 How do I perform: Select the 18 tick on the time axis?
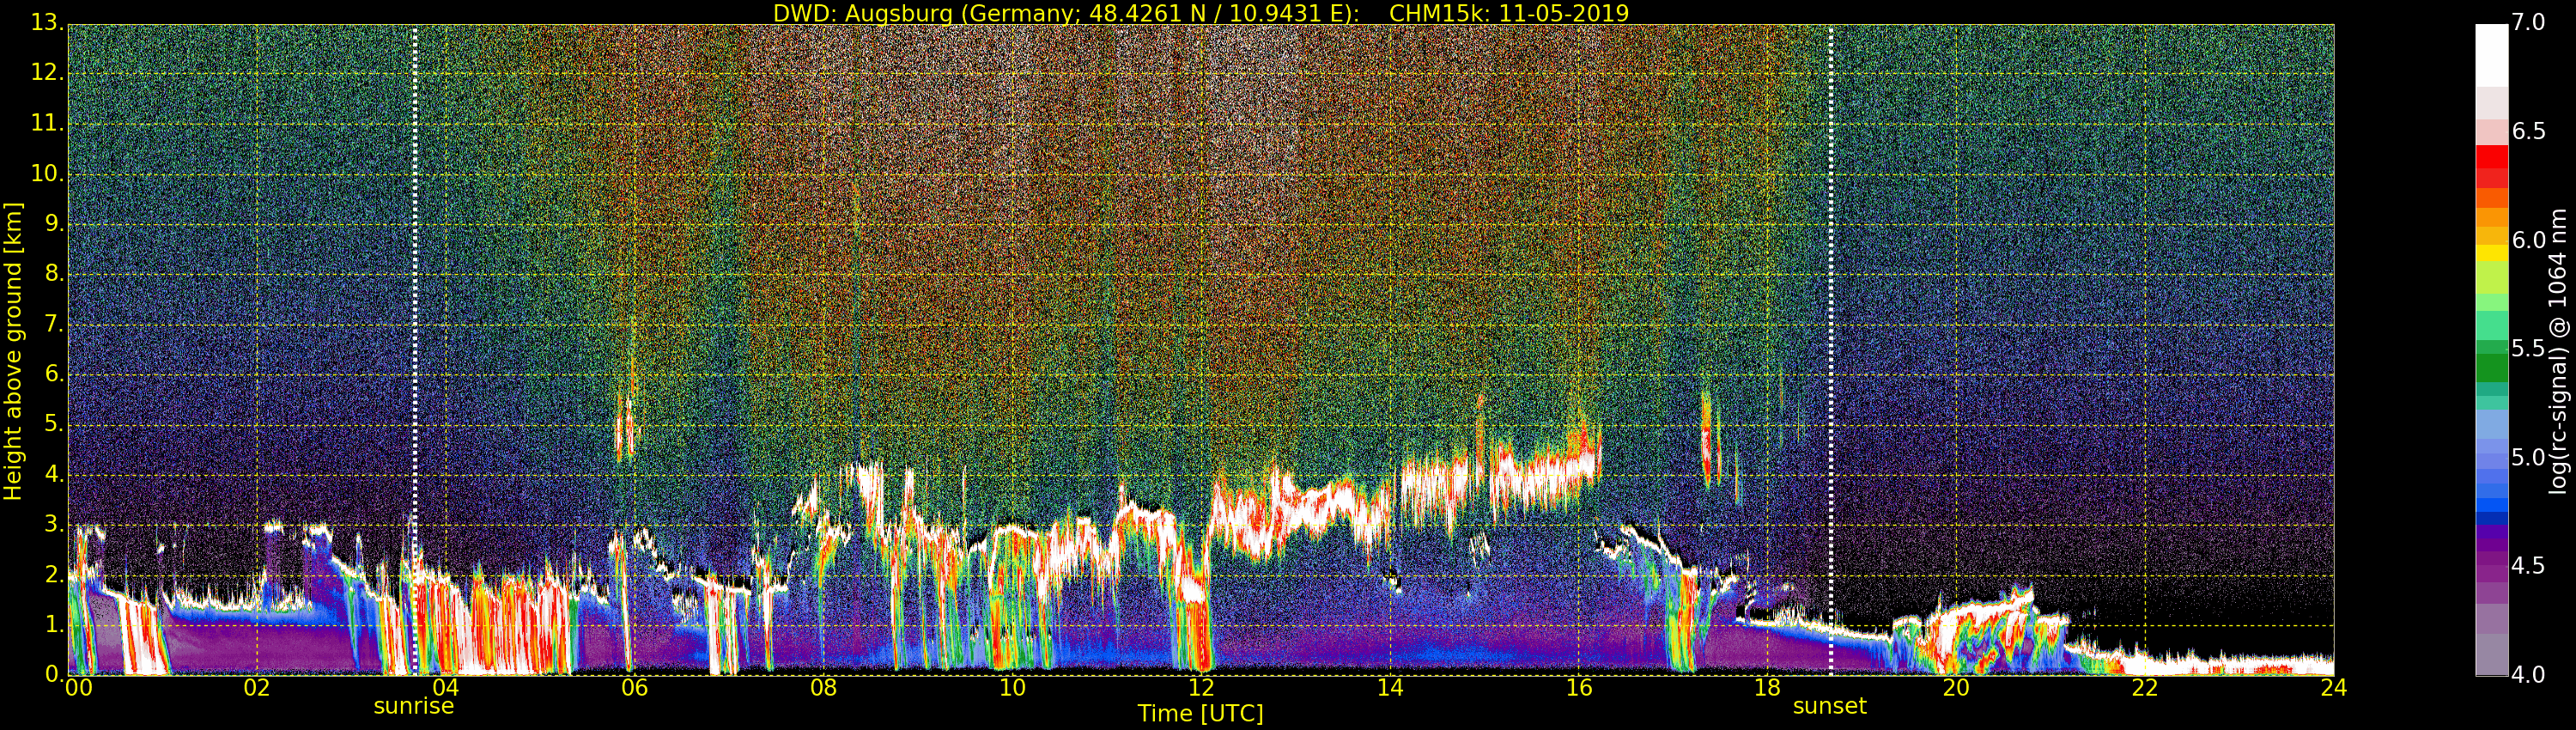click(x=1767, y=687)
